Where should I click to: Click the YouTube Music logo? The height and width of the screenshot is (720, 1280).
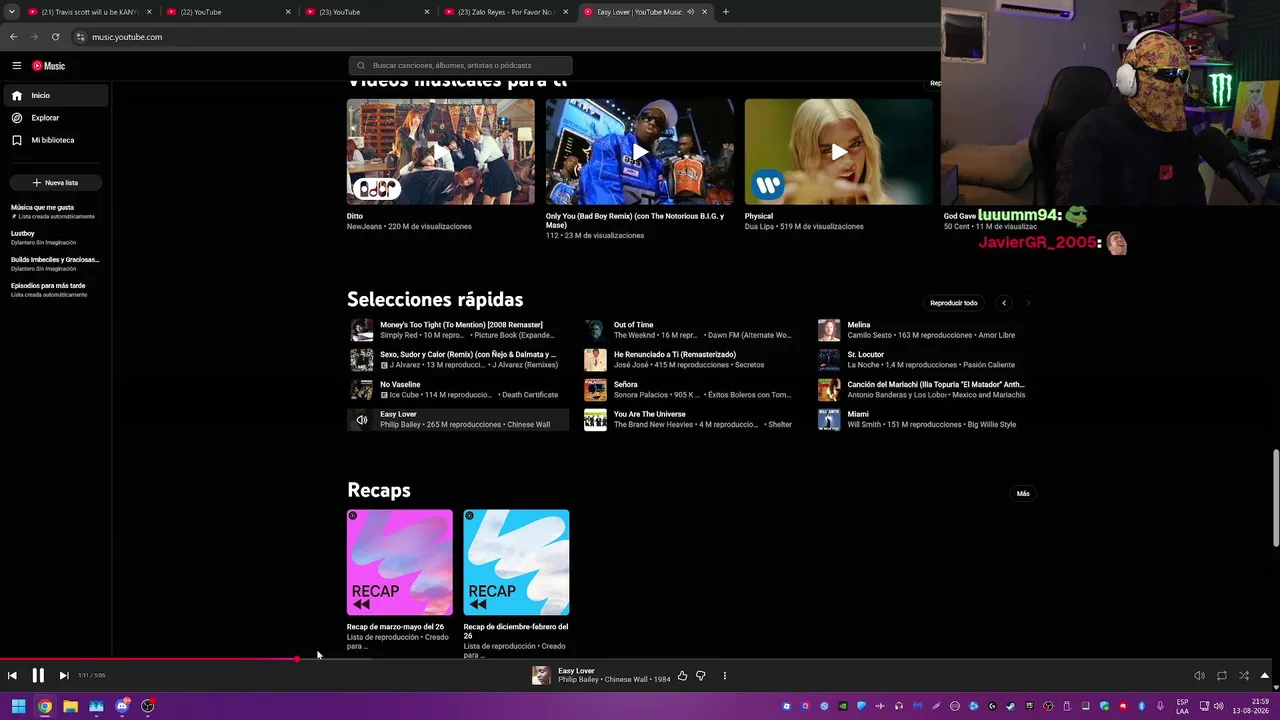pos(48,66)
